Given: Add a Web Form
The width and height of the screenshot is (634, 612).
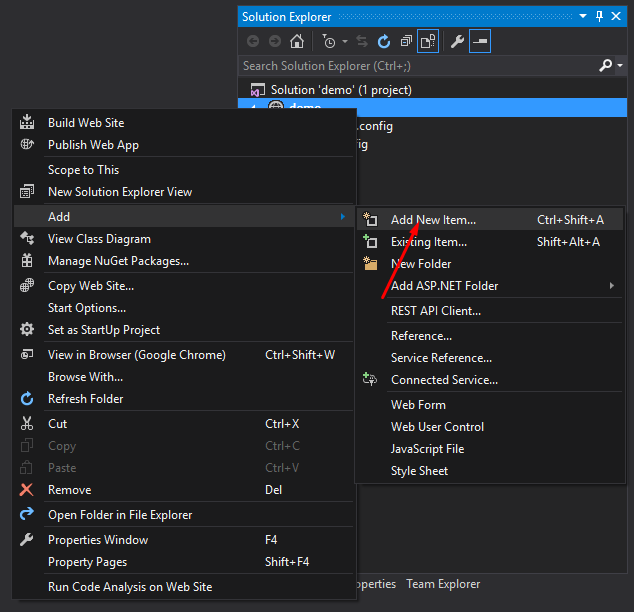Looking at the screenshot, I should [x=490, y=405].
